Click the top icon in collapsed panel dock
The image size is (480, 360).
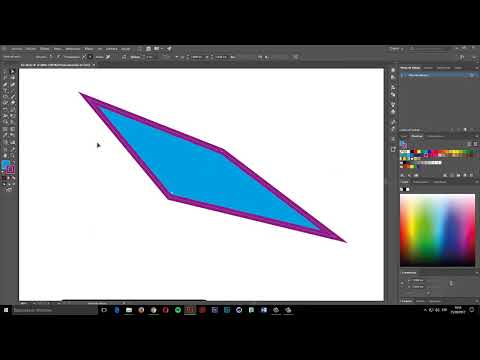[393, 70]
